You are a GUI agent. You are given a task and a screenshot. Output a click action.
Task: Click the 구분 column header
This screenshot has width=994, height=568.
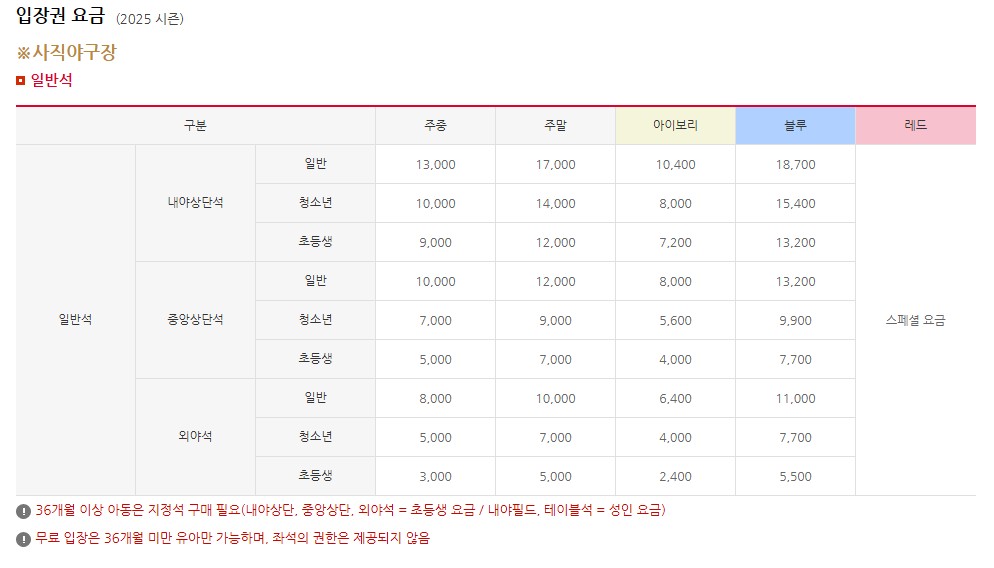[195, 126]
